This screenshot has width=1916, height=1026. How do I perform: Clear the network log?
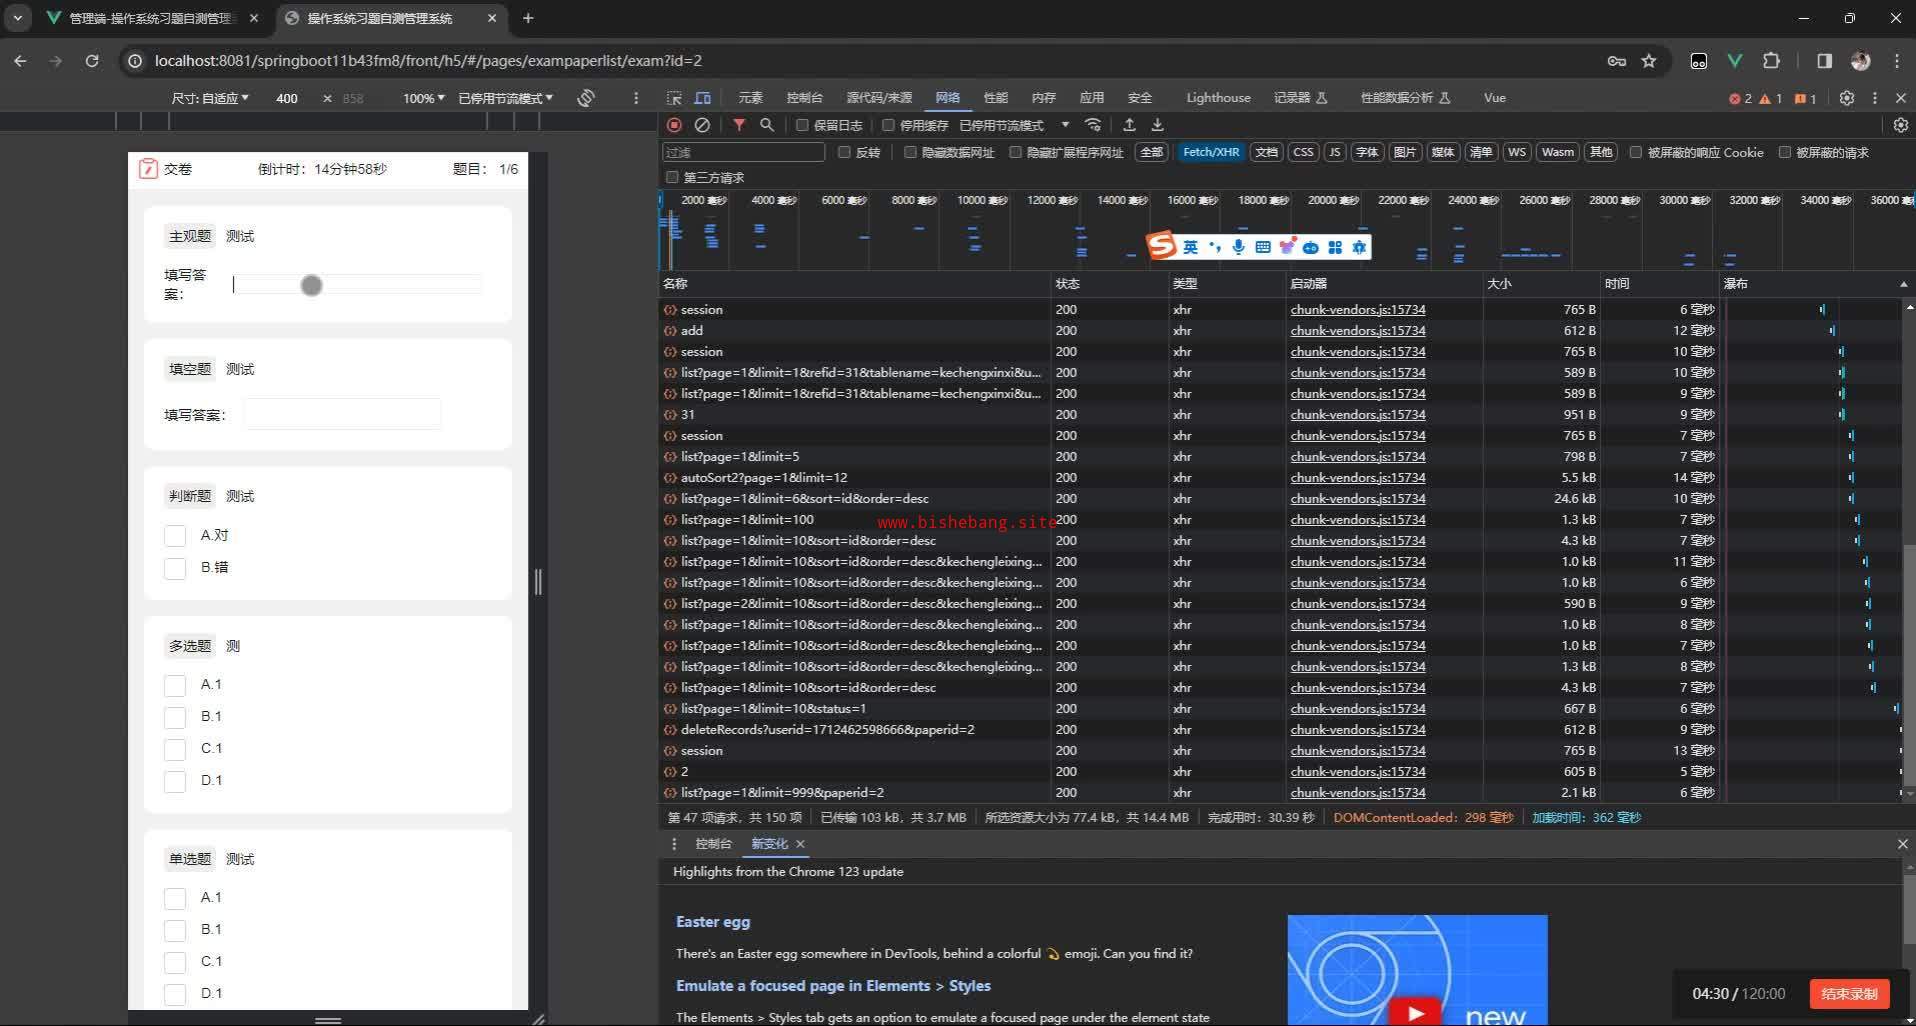pyautogui.click(x=702, y=125)
